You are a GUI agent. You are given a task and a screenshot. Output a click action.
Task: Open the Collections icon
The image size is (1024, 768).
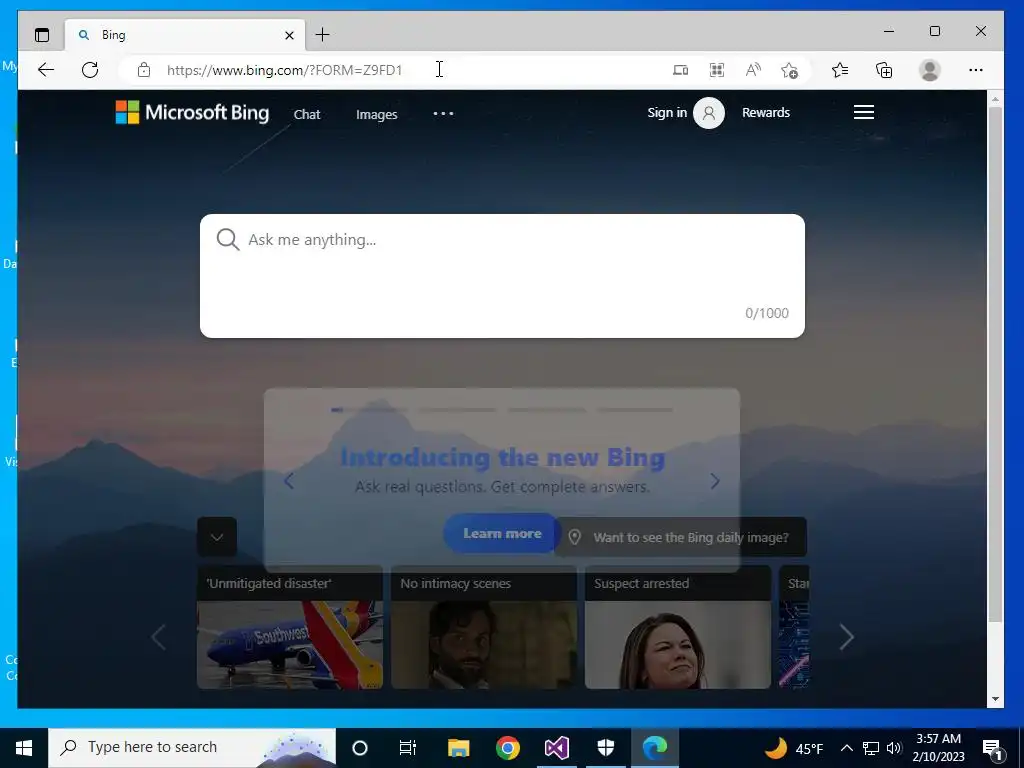tap(884, 70)
